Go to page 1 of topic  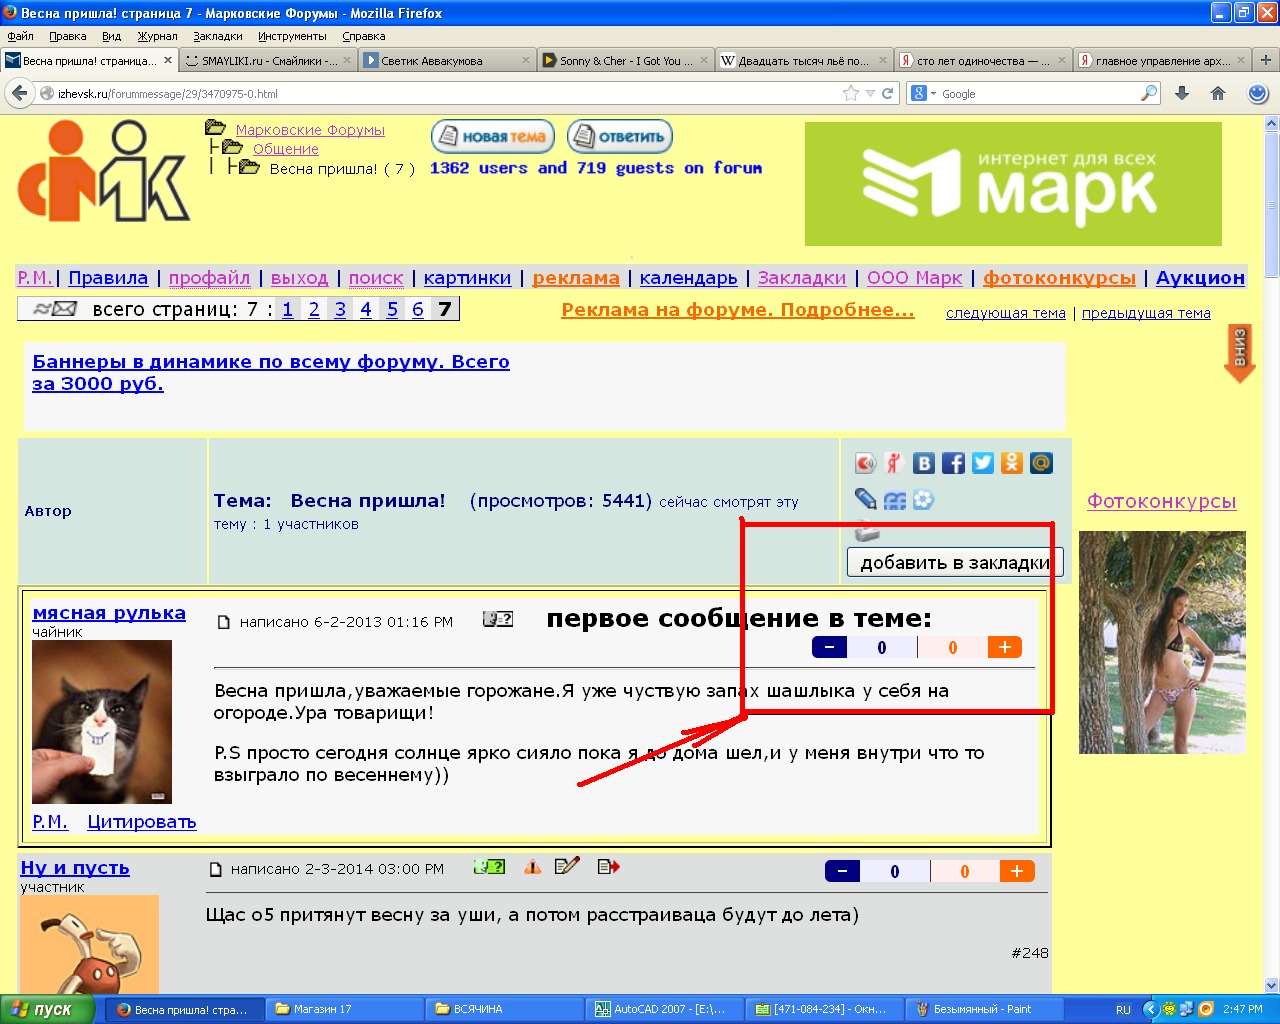pos(288,309)
